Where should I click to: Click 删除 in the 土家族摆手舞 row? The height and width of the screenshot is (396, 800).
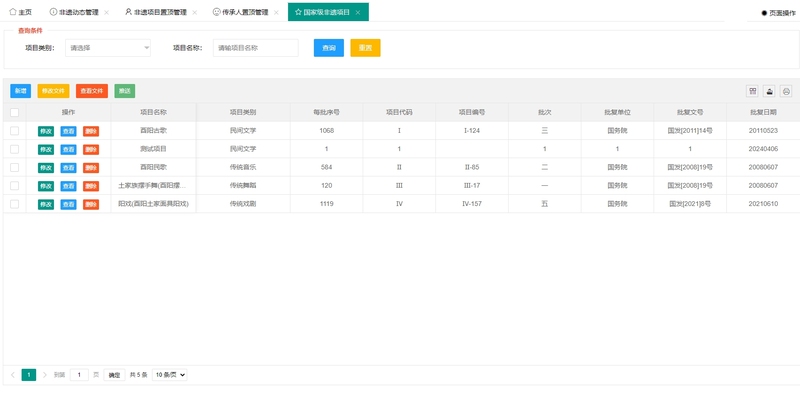tap(91, 186)
